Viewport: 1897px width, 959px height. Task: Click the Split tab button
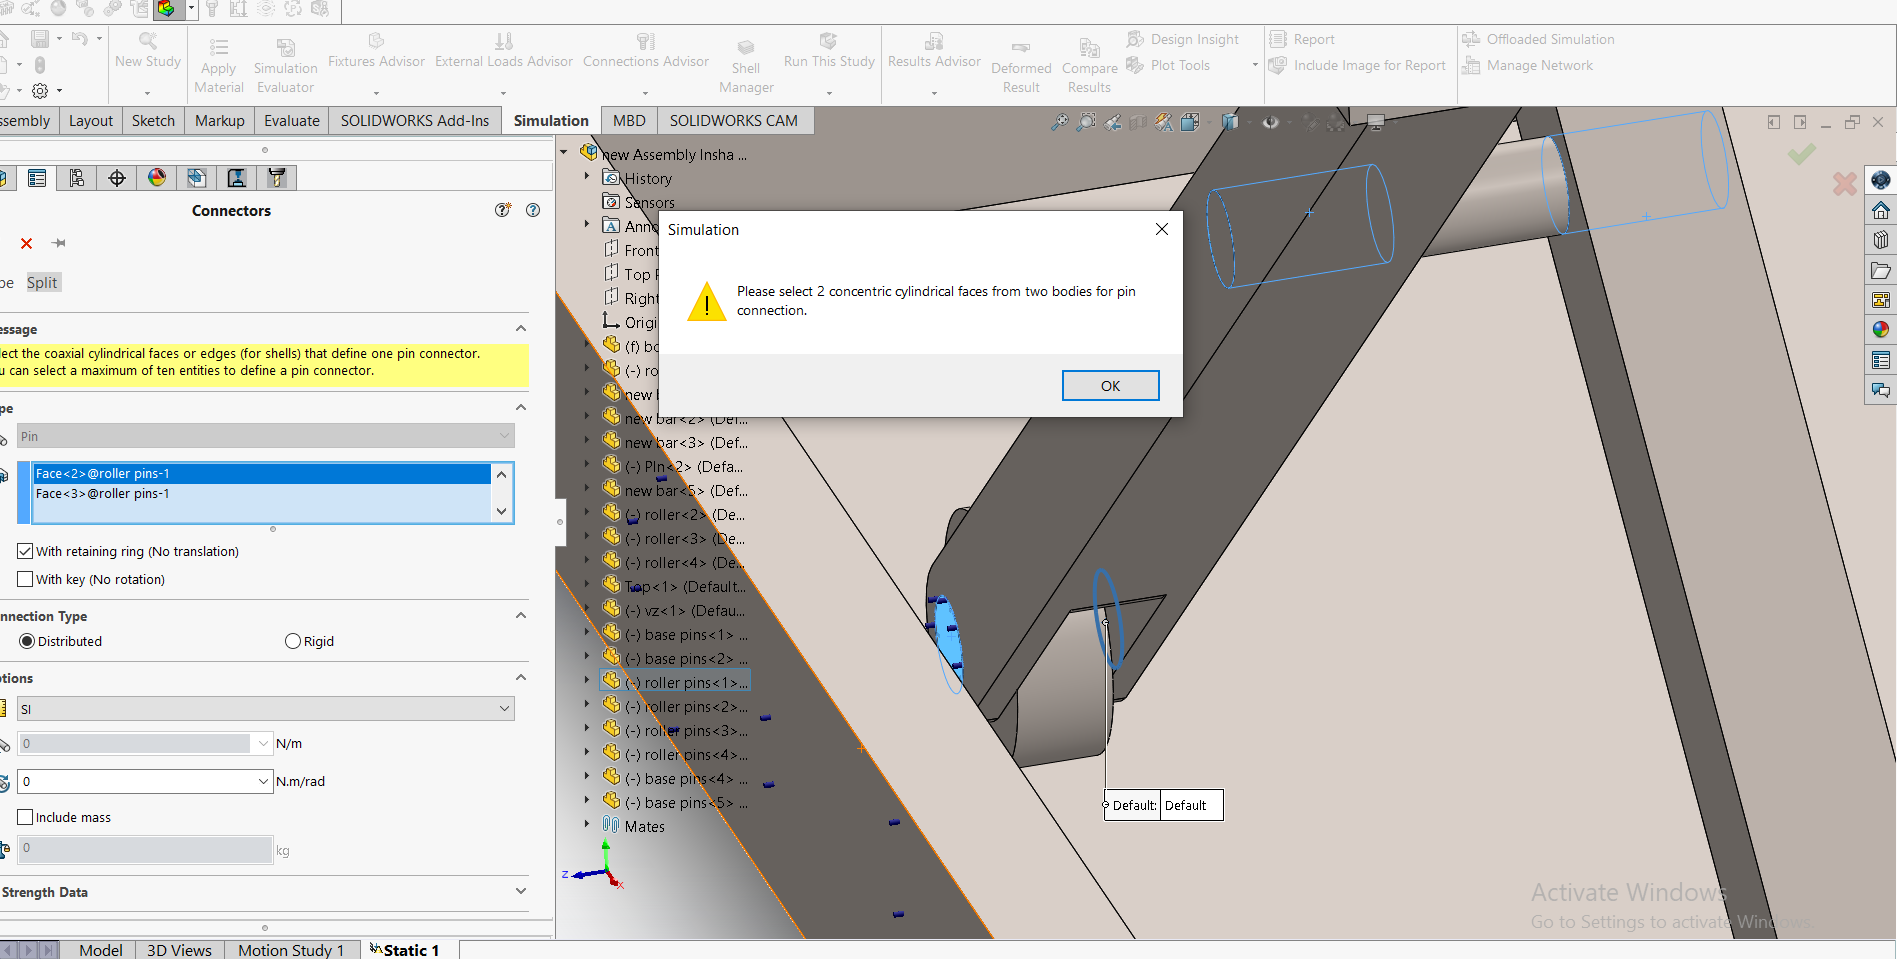(42, 282)
